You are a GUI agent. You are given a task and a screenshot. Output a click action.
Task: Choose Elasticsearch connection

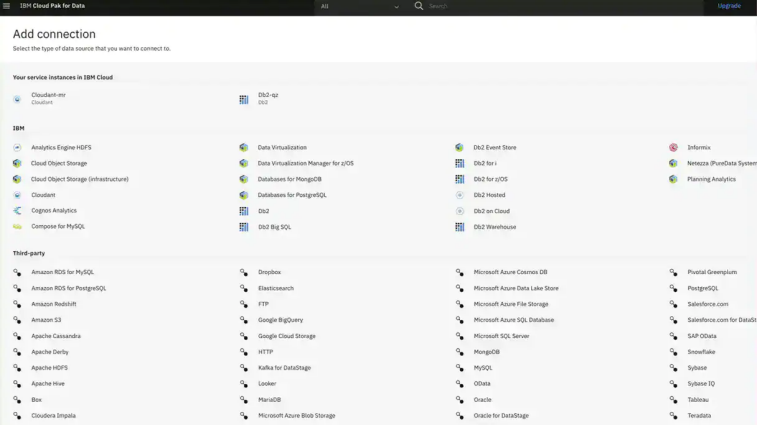tap(276, 288)
